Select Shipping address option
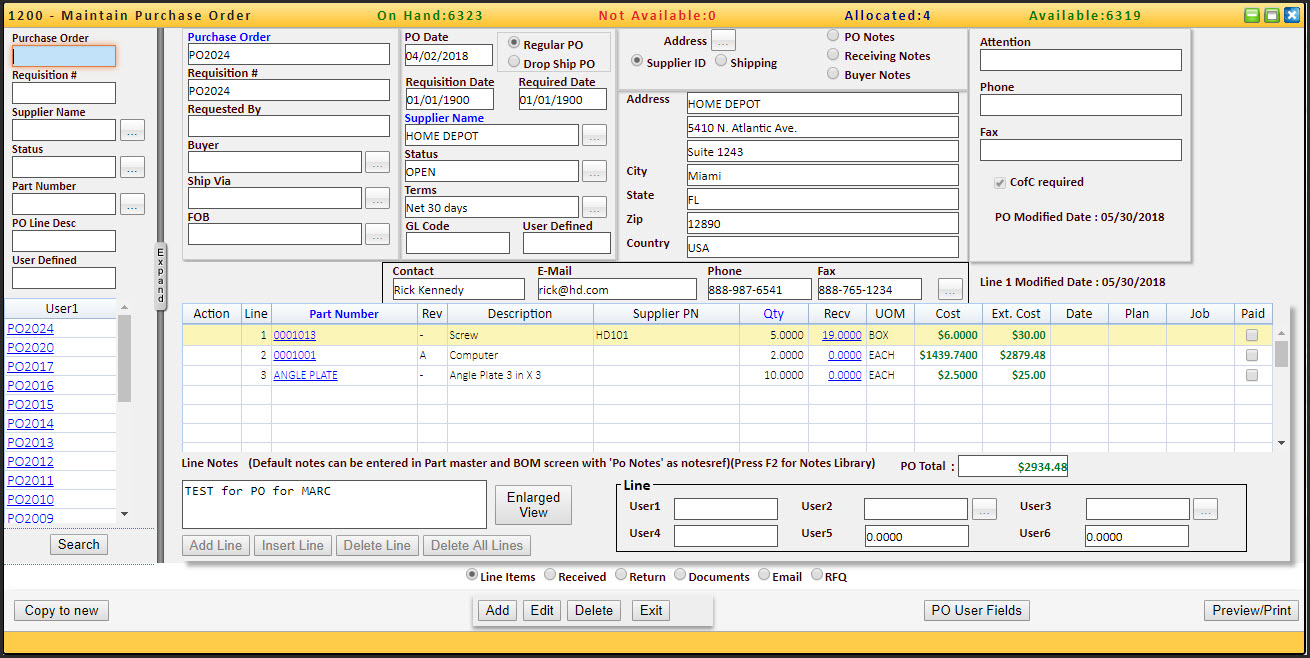Viewport: 1310px width, 658px height. pyautogui.click(x=721, y=62)
